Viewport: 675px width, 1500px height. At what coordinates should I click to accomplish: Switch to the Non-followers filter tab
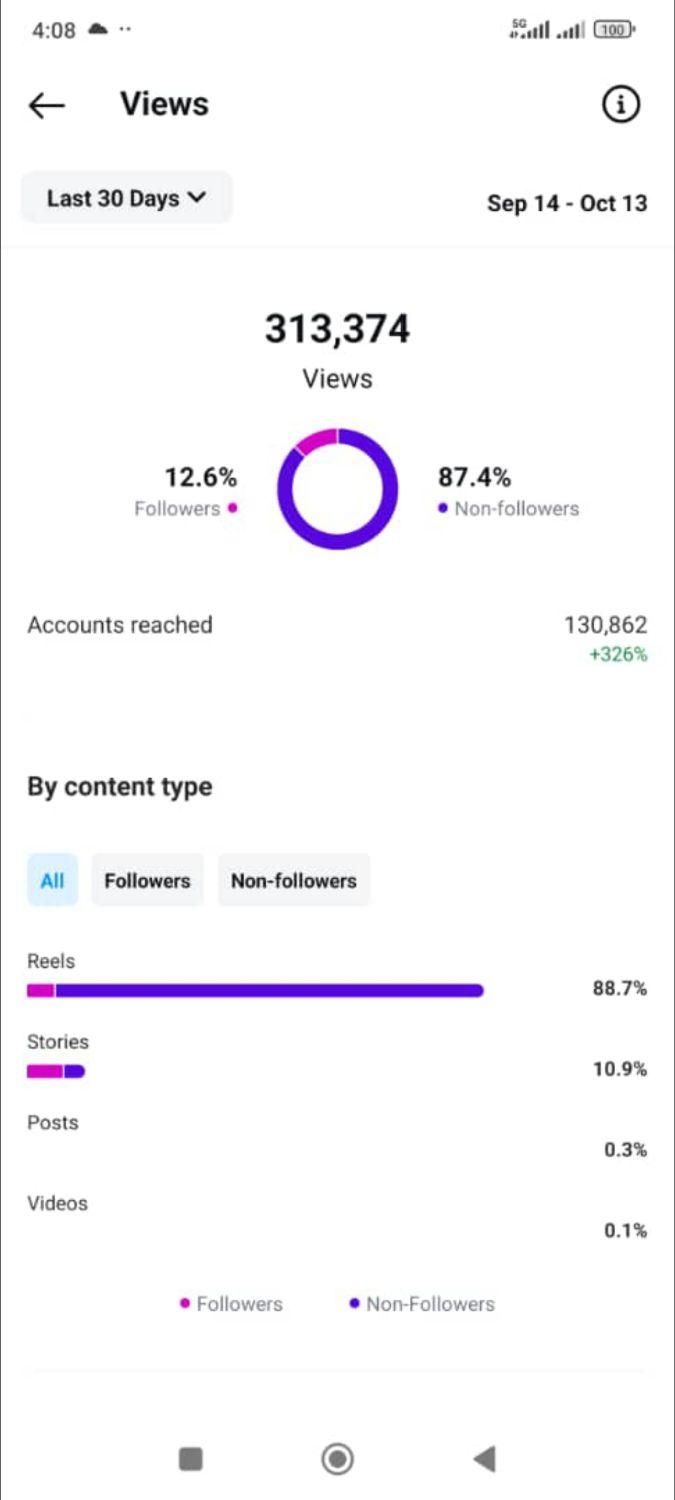(x=294, y=880)
